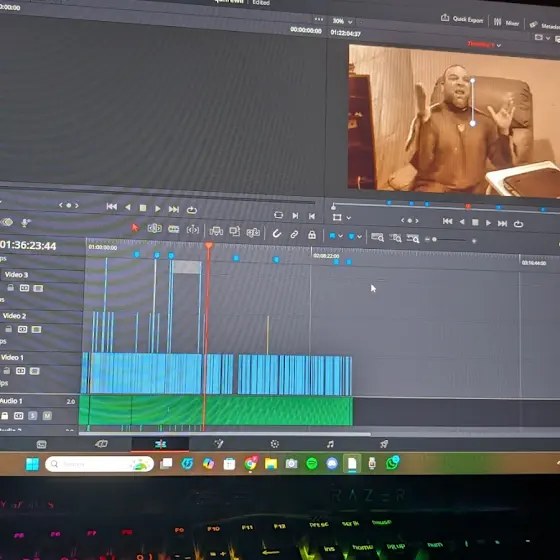
Task: Play the timeline viewer in reverse
Action: tap(462, 222)
